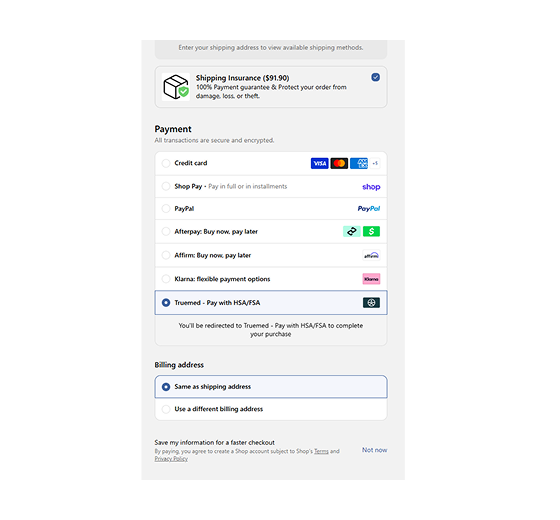Choose the PayPal radio button
The image size is (560, 520).
click(166, 209)
